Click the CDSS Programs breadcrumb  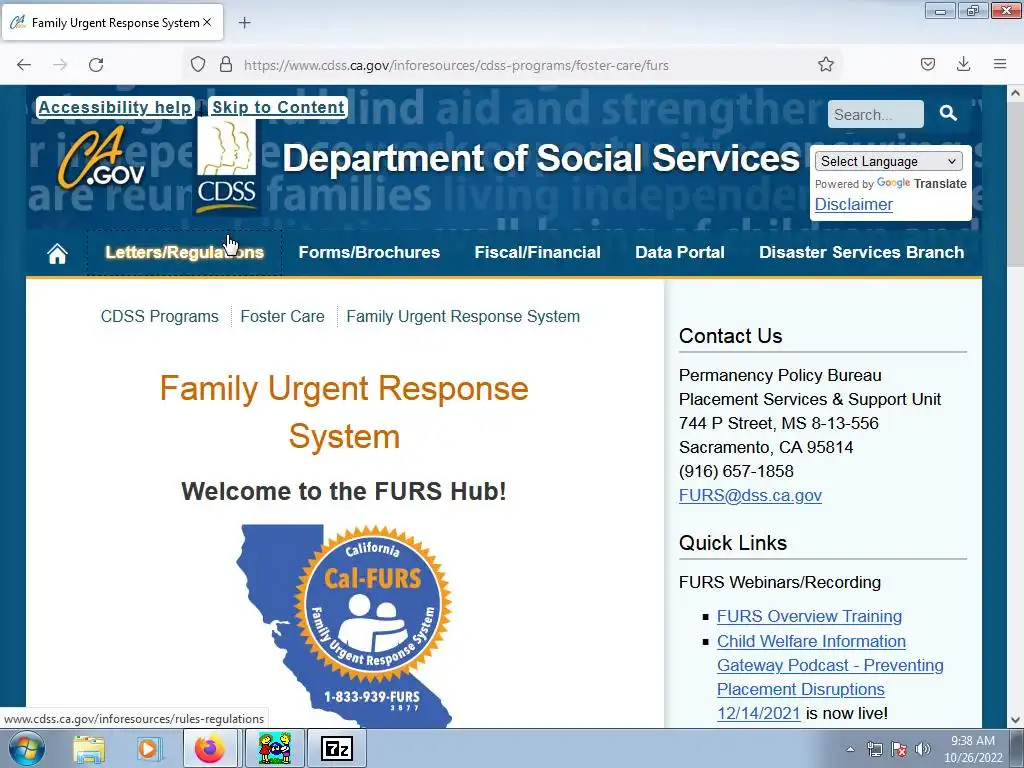coord(159,316)
